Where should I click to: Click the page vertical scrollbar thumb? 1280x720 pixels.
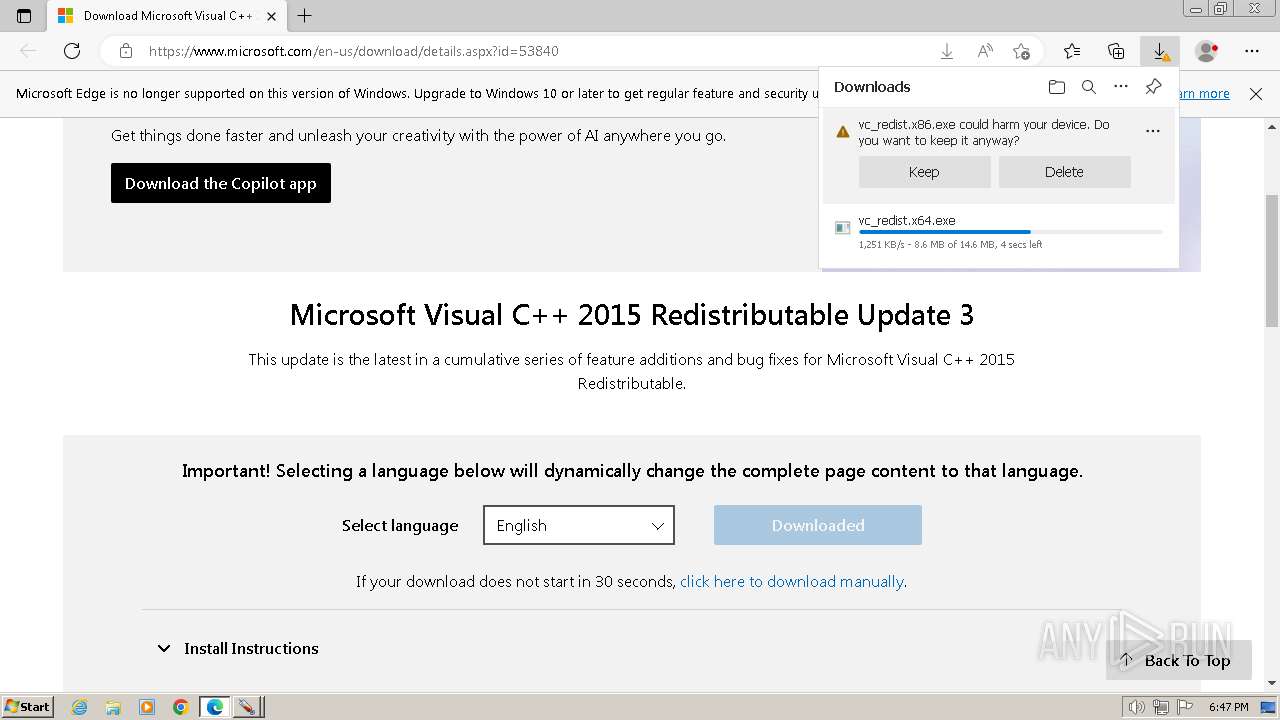pyautogui.click(x=1272, y=262)
